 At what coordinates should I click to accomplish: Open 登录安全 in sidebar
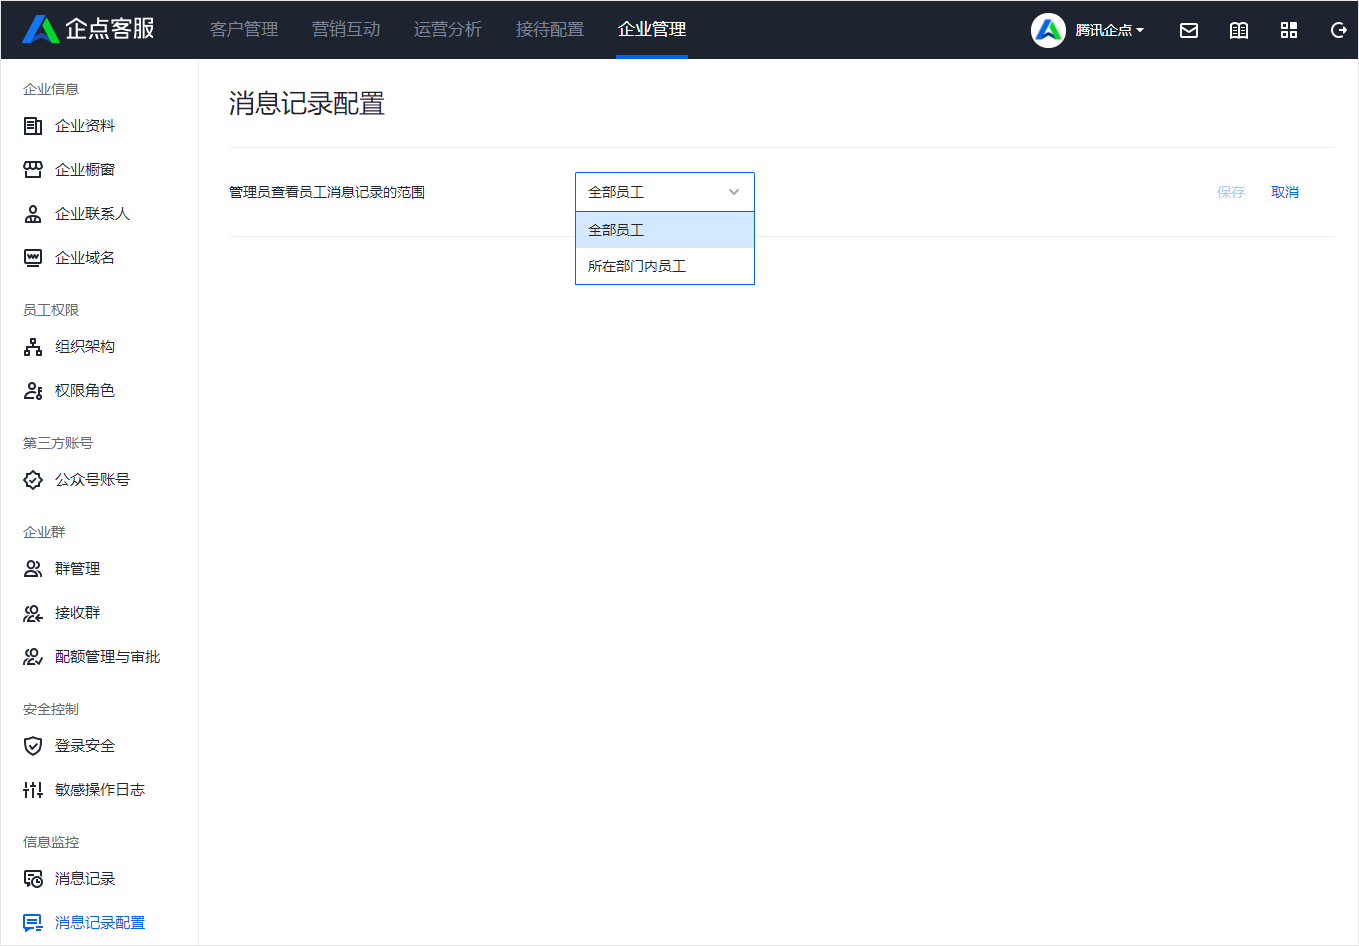tap(85, 746)
